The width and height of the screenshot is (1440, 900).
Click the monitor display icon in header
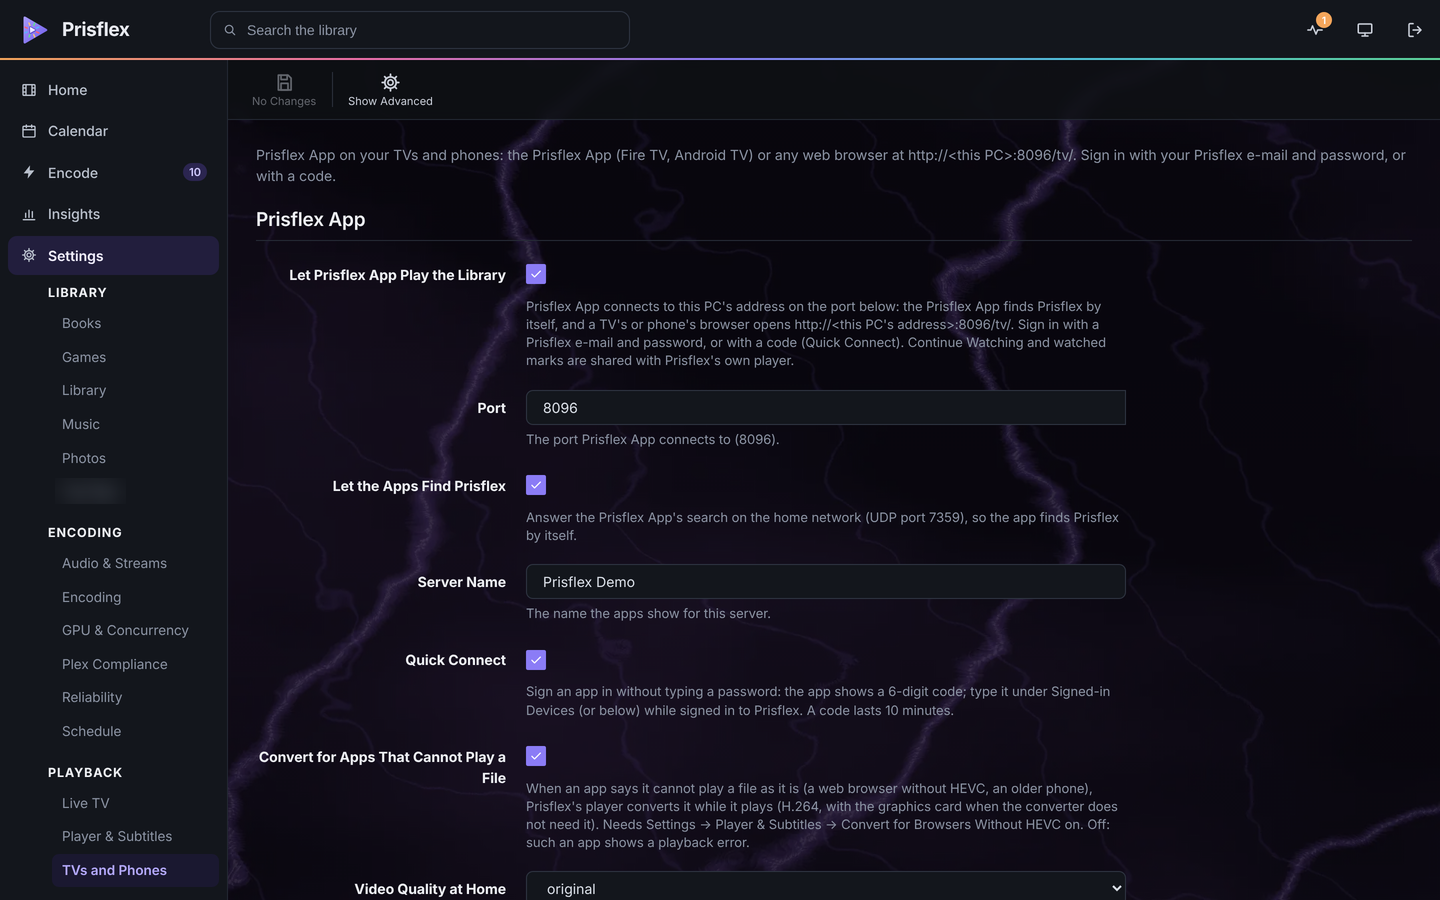(x=1365, y=30)
